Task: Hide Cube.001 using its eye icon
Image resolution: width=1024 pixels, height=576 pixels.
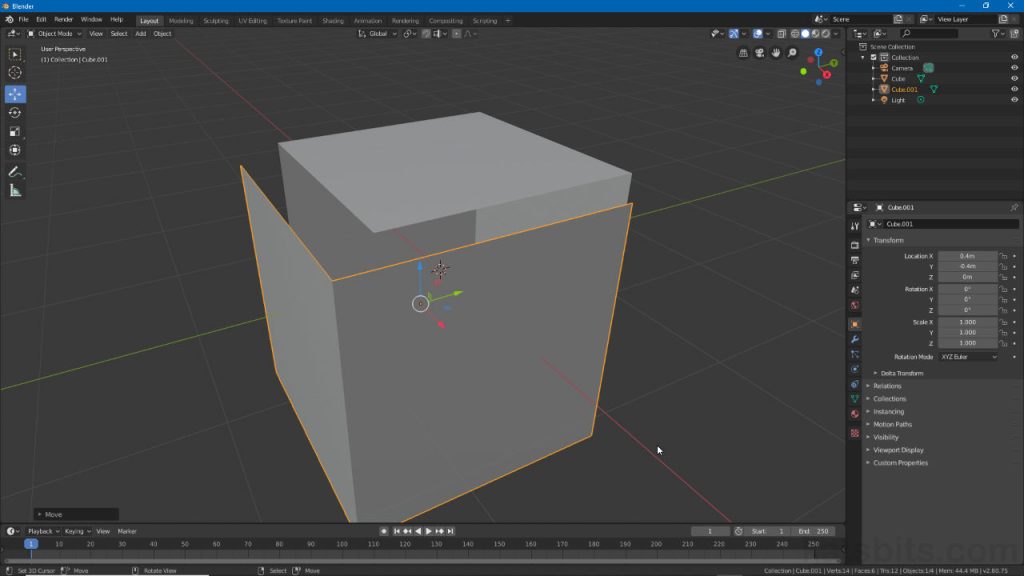Action: tap(1013, 89)
